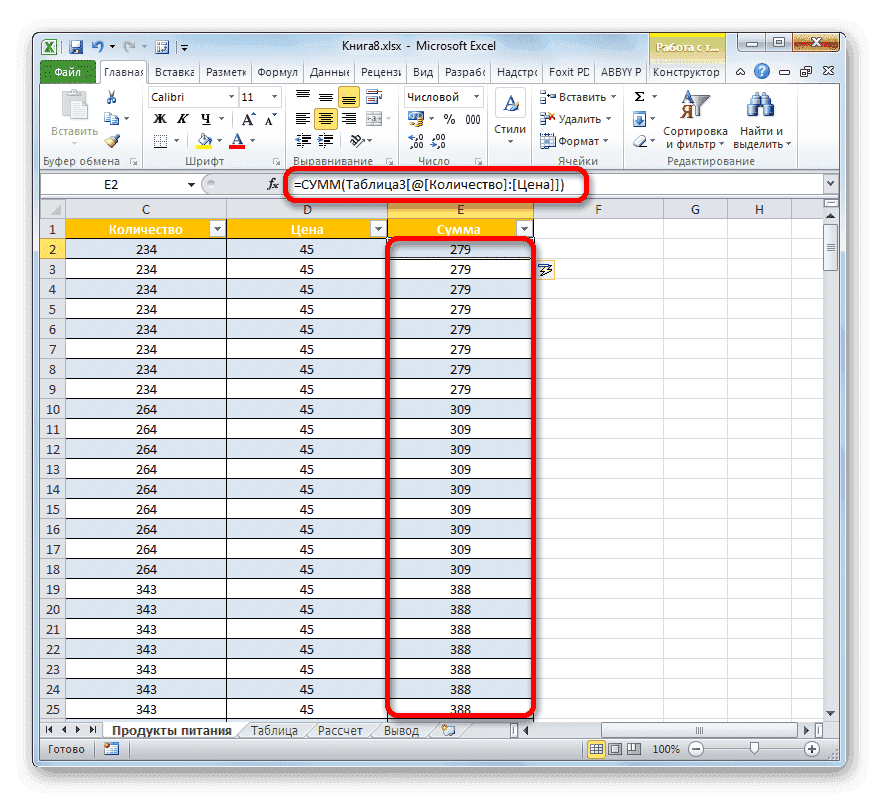Toggle bold formatting (Ж)
Image resolution: width=879 pixels, height=800 pixels.
158,117
